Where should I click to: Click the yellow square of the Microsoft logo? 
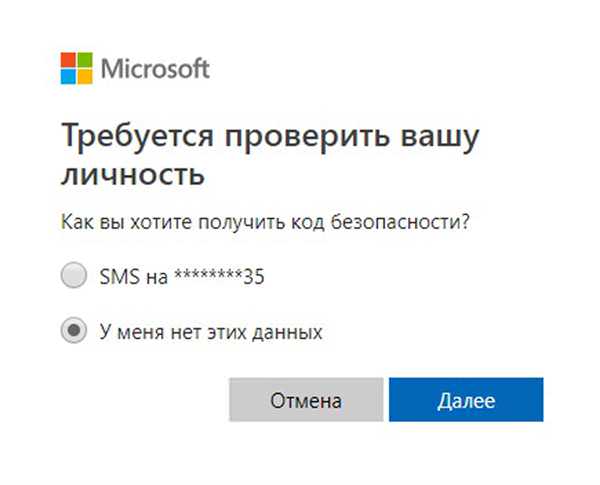tap(85, 77)
